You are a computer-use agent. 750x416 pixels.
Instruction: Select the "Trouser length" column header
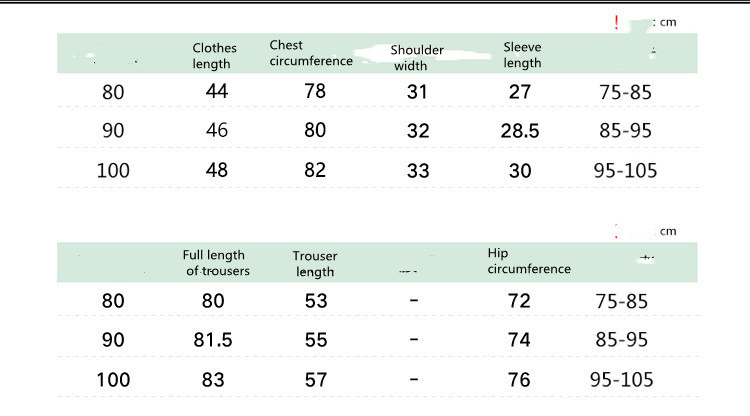[x=315, y=263]
